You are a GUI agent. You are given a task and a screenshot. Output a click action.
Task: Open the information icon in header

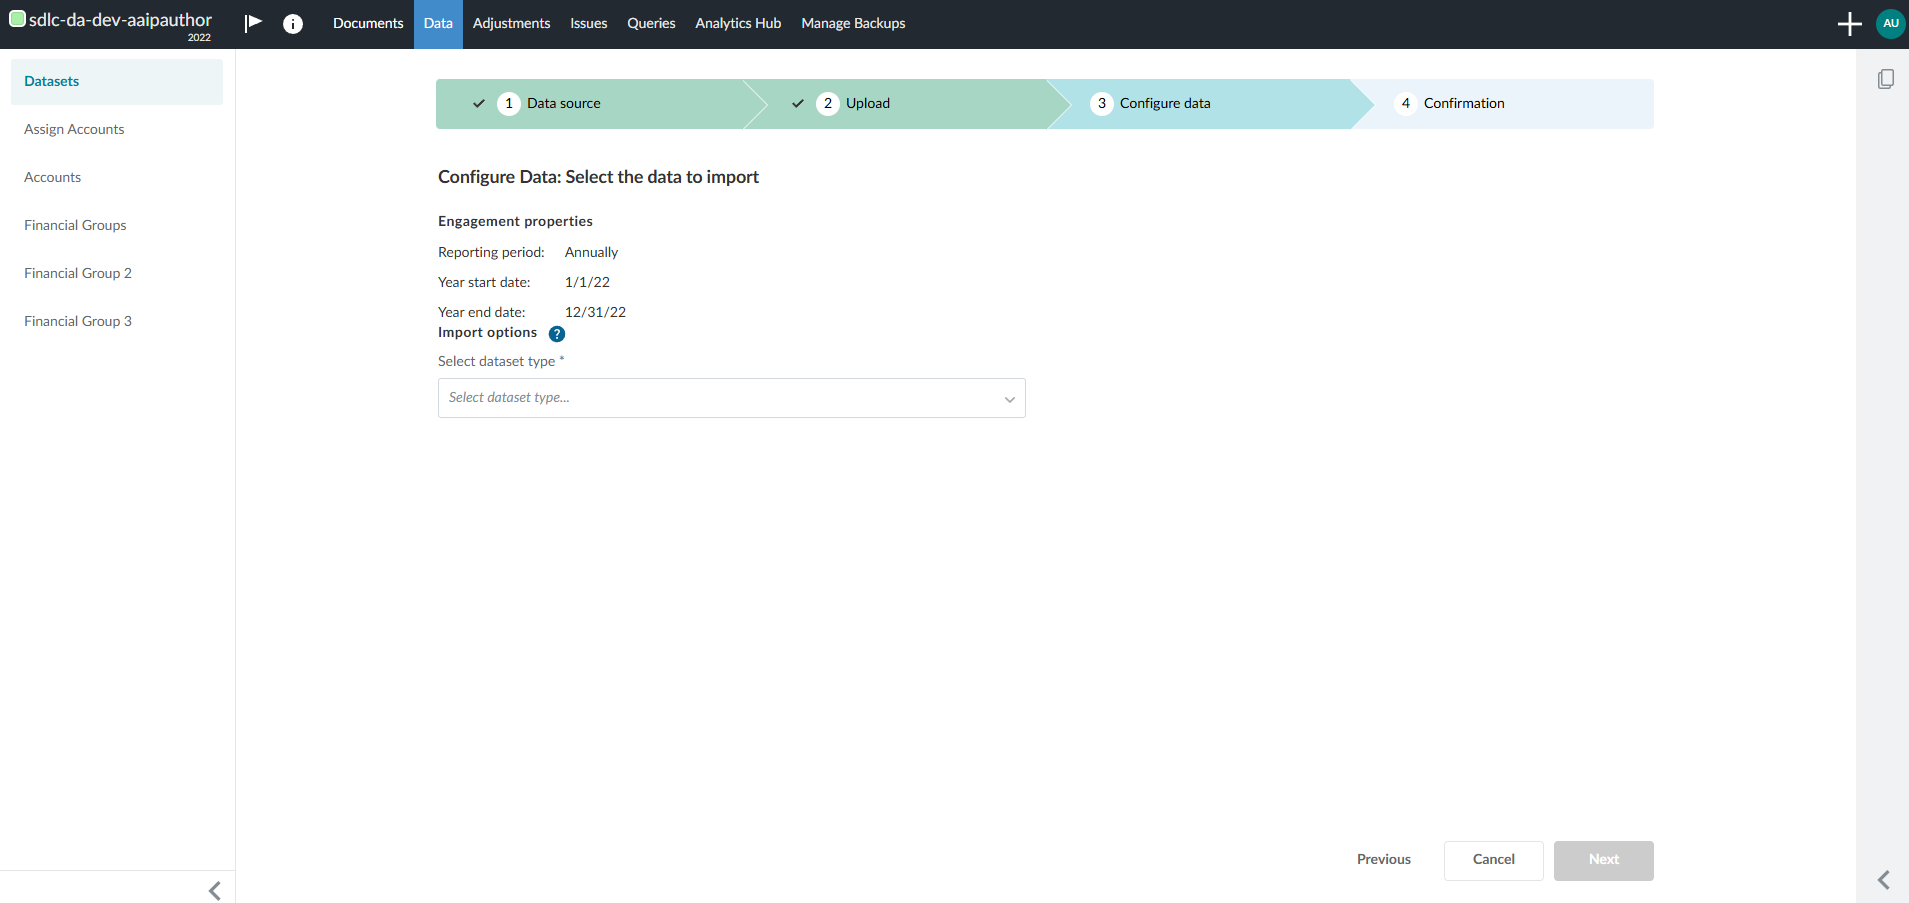(293, 24)
